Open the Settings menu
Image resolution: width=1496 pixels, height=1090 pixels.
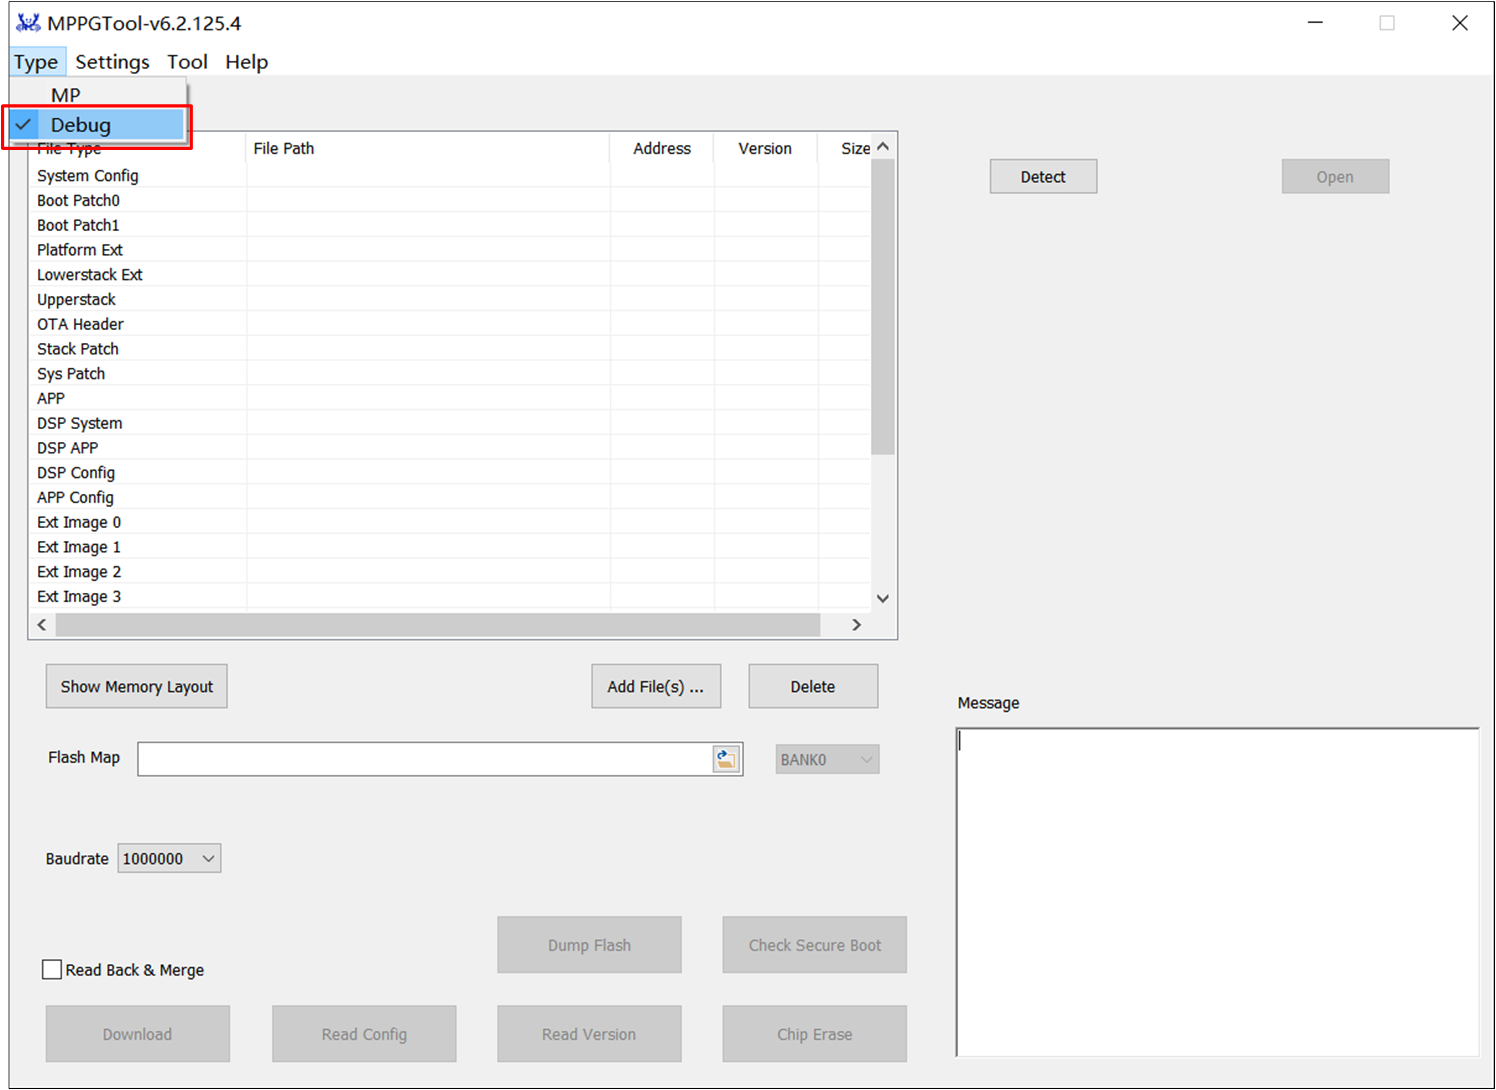112,62
